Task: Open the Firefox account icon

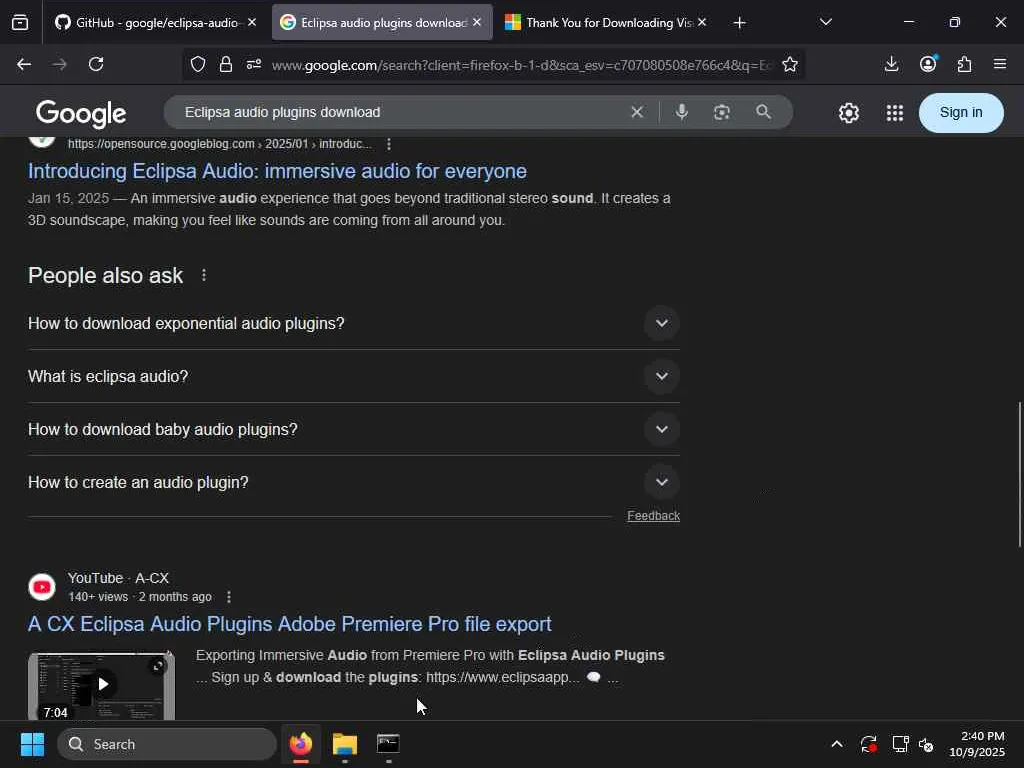Action: coord(928,64)
